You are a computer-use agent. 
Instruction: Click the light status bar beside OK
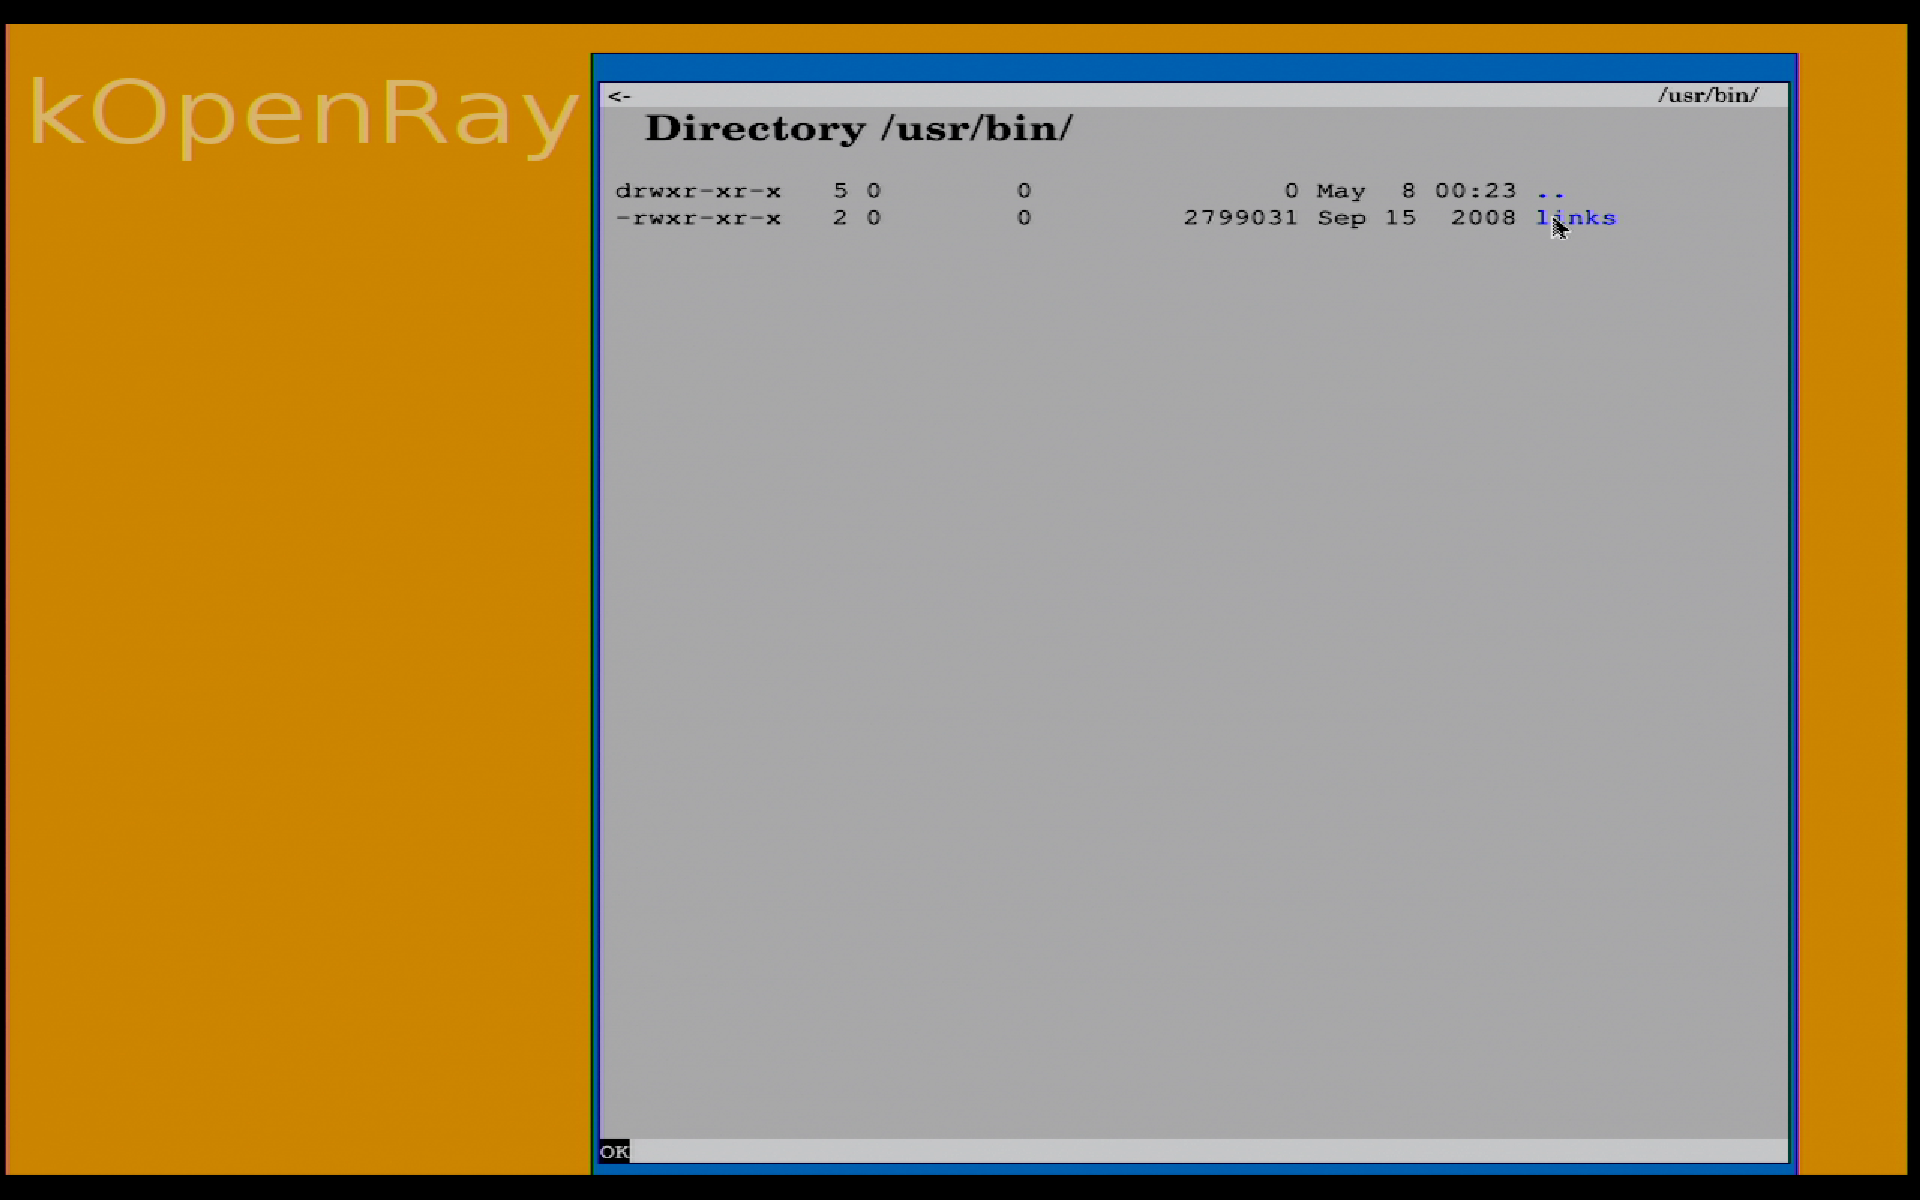tap(1200, 1151)
